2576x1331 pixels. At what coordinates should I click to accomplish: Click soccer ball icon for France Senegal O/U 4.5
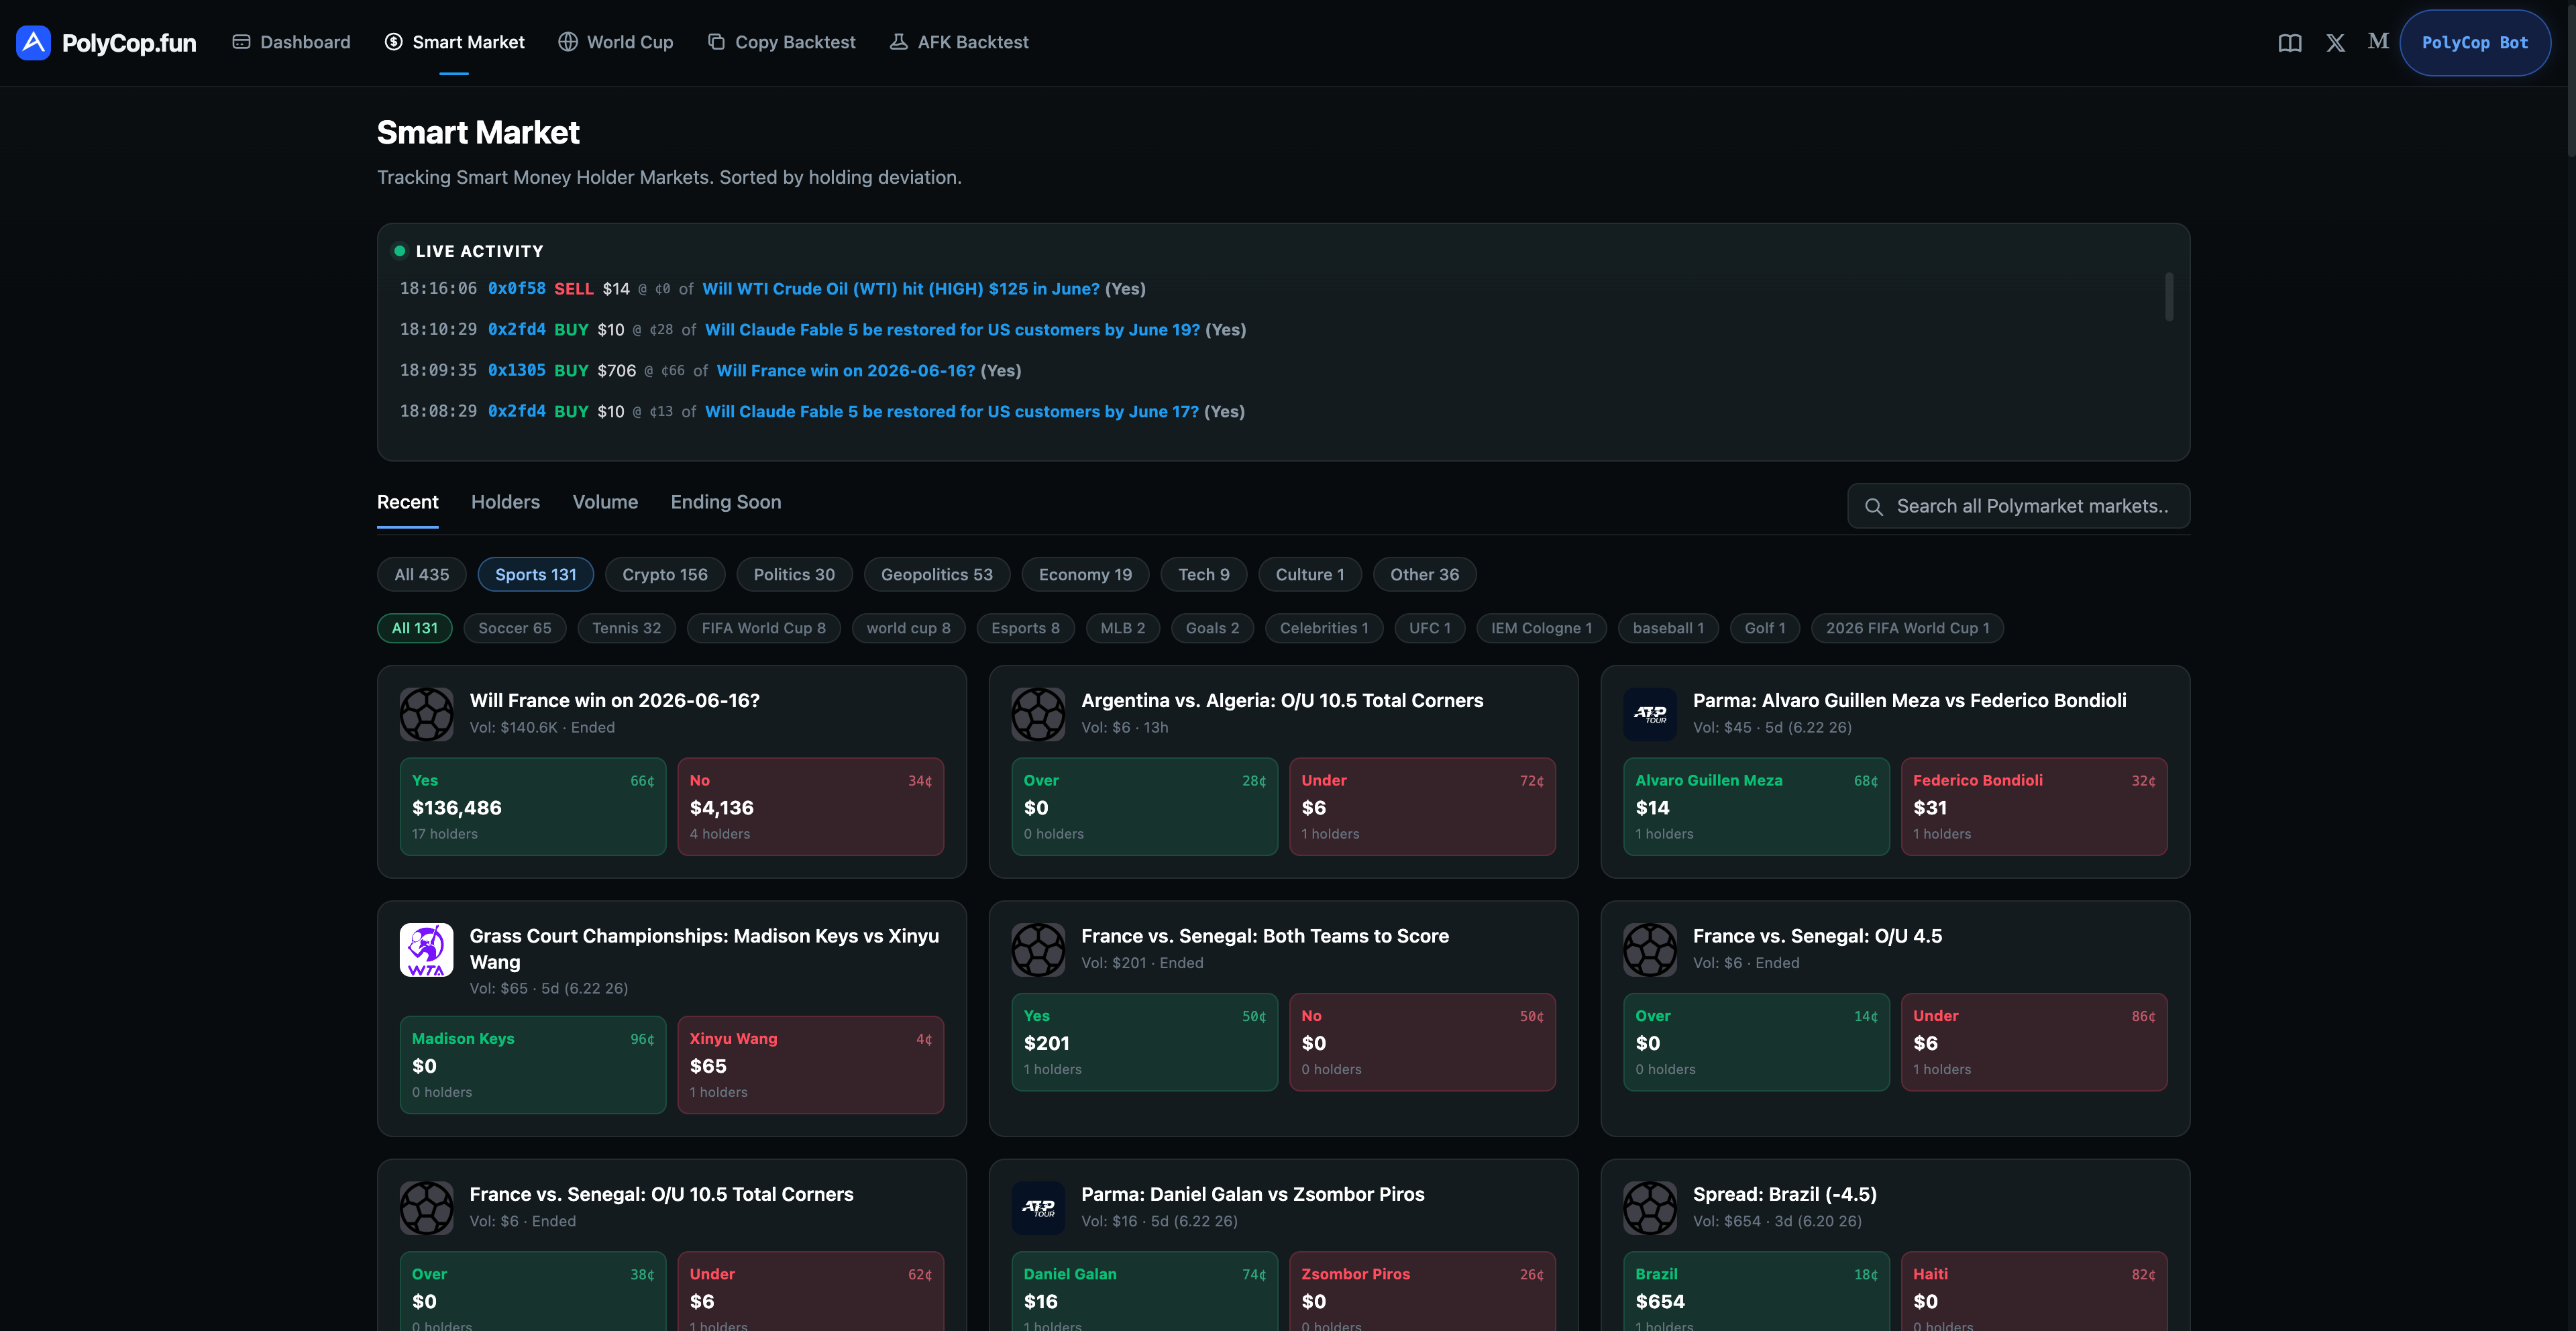click(x=1650, y=950)
